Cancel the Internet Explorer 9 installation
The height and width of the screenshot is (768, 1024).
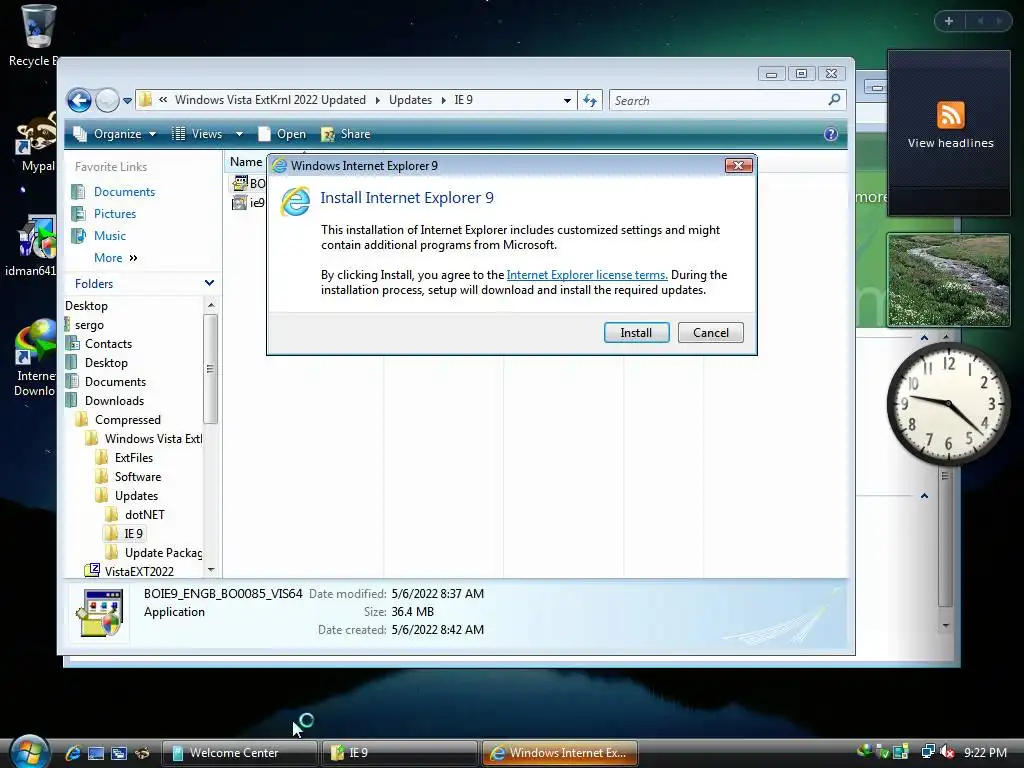pyautogui.click(x=711, y=332)
